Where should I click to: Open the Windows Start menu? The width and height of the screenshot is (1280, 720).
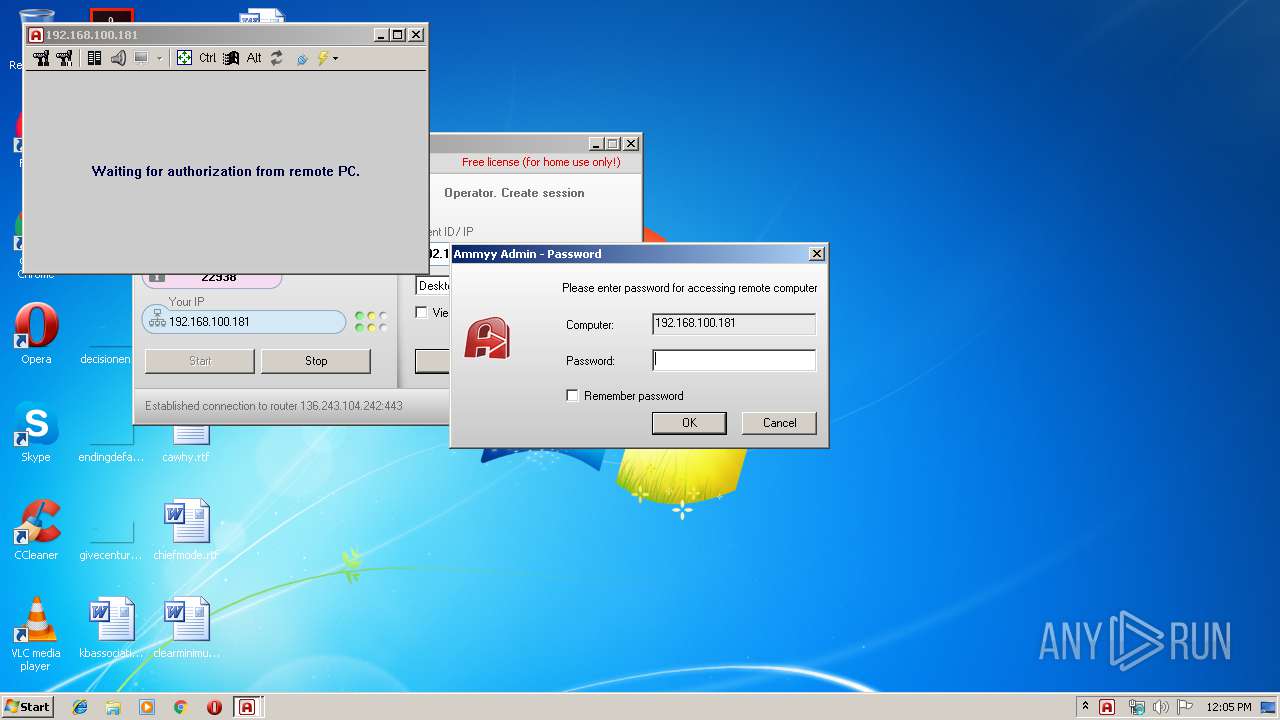click(x=28, y=706)
